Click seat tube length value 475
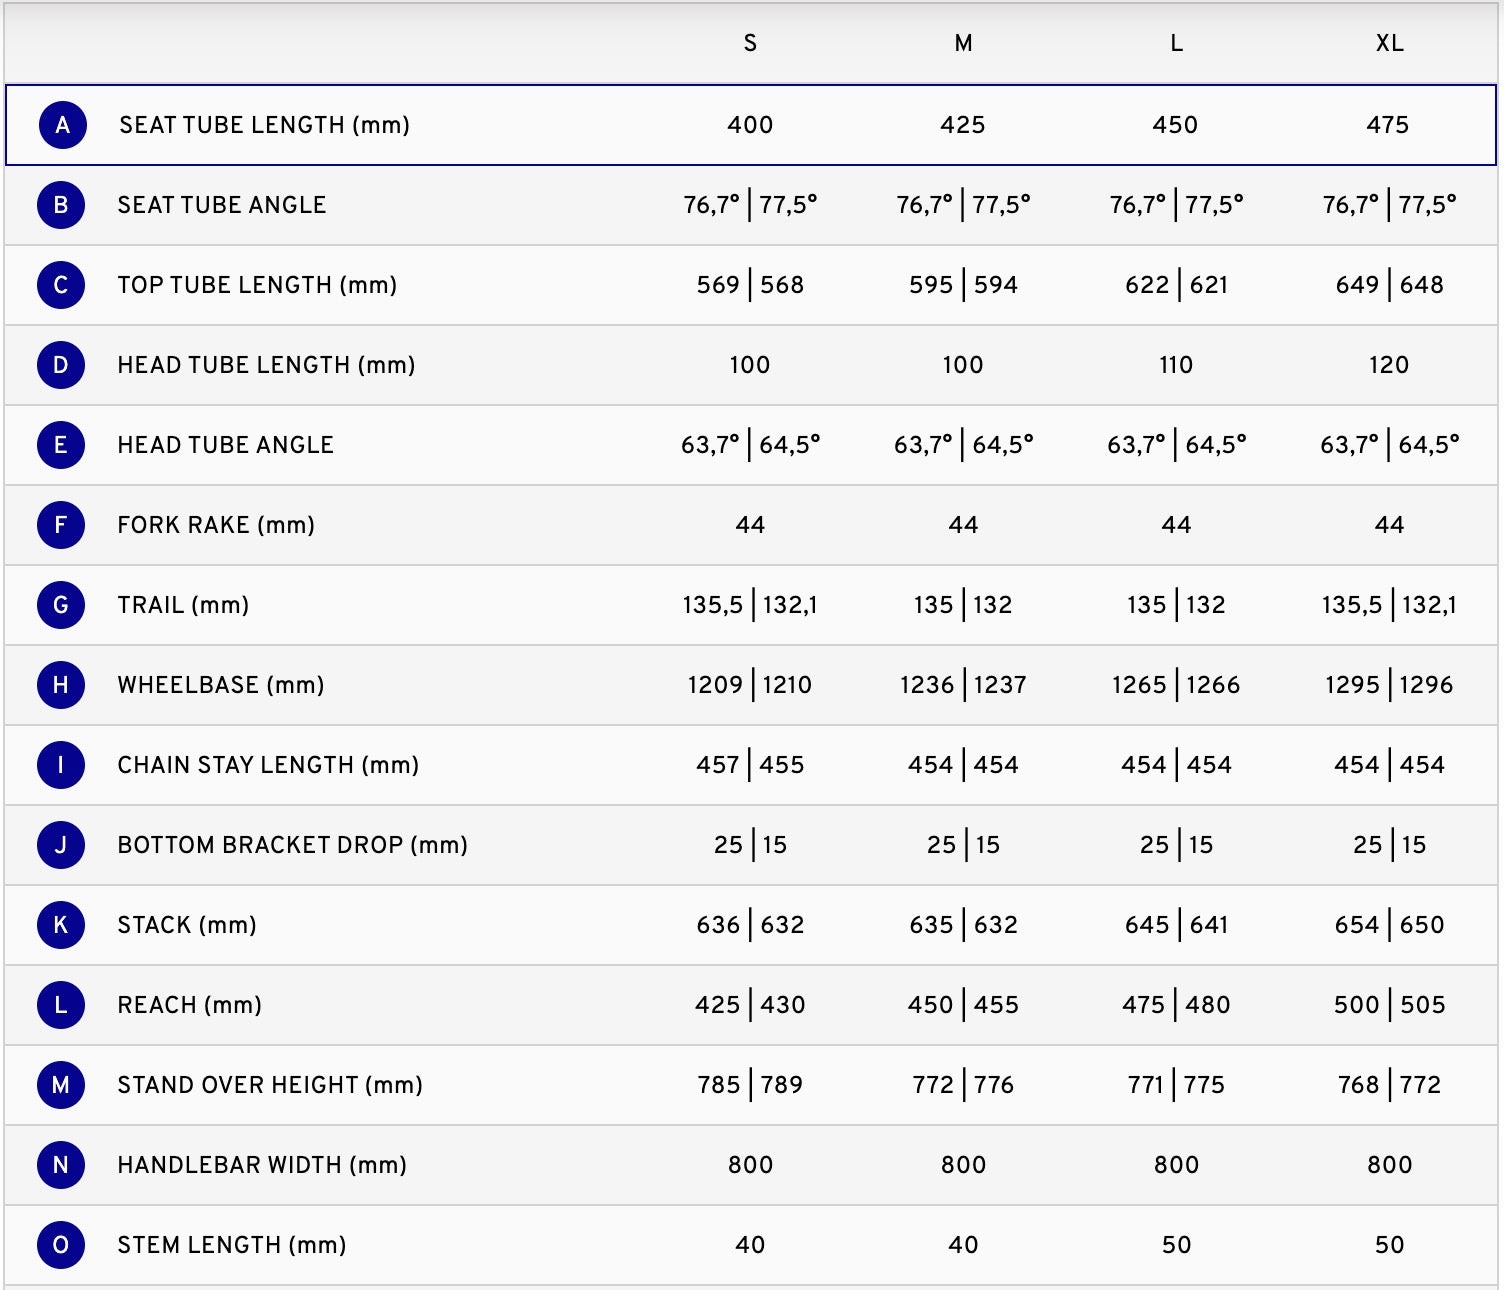Screen dimensions: 1504x1290 [x=1388, y=125]
